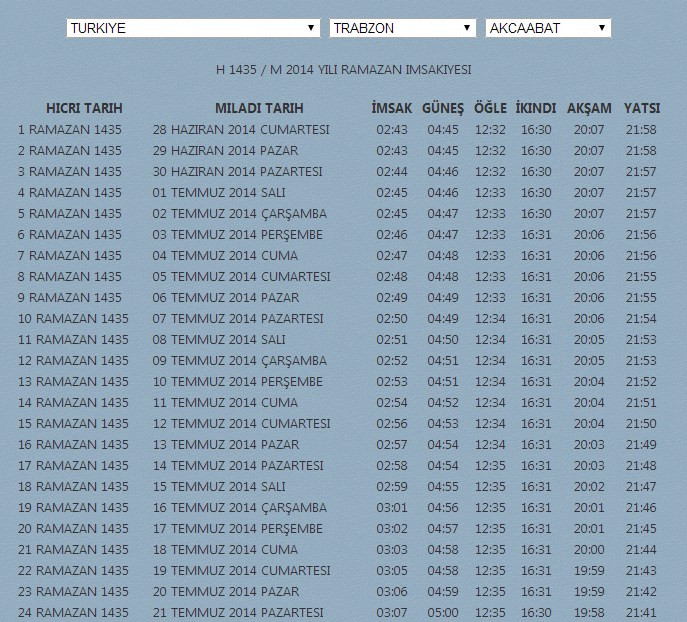The width and height of the screenshot is (687, 622).
Task: Click the MILADI TARIH column header
Action: click(259, 108)
